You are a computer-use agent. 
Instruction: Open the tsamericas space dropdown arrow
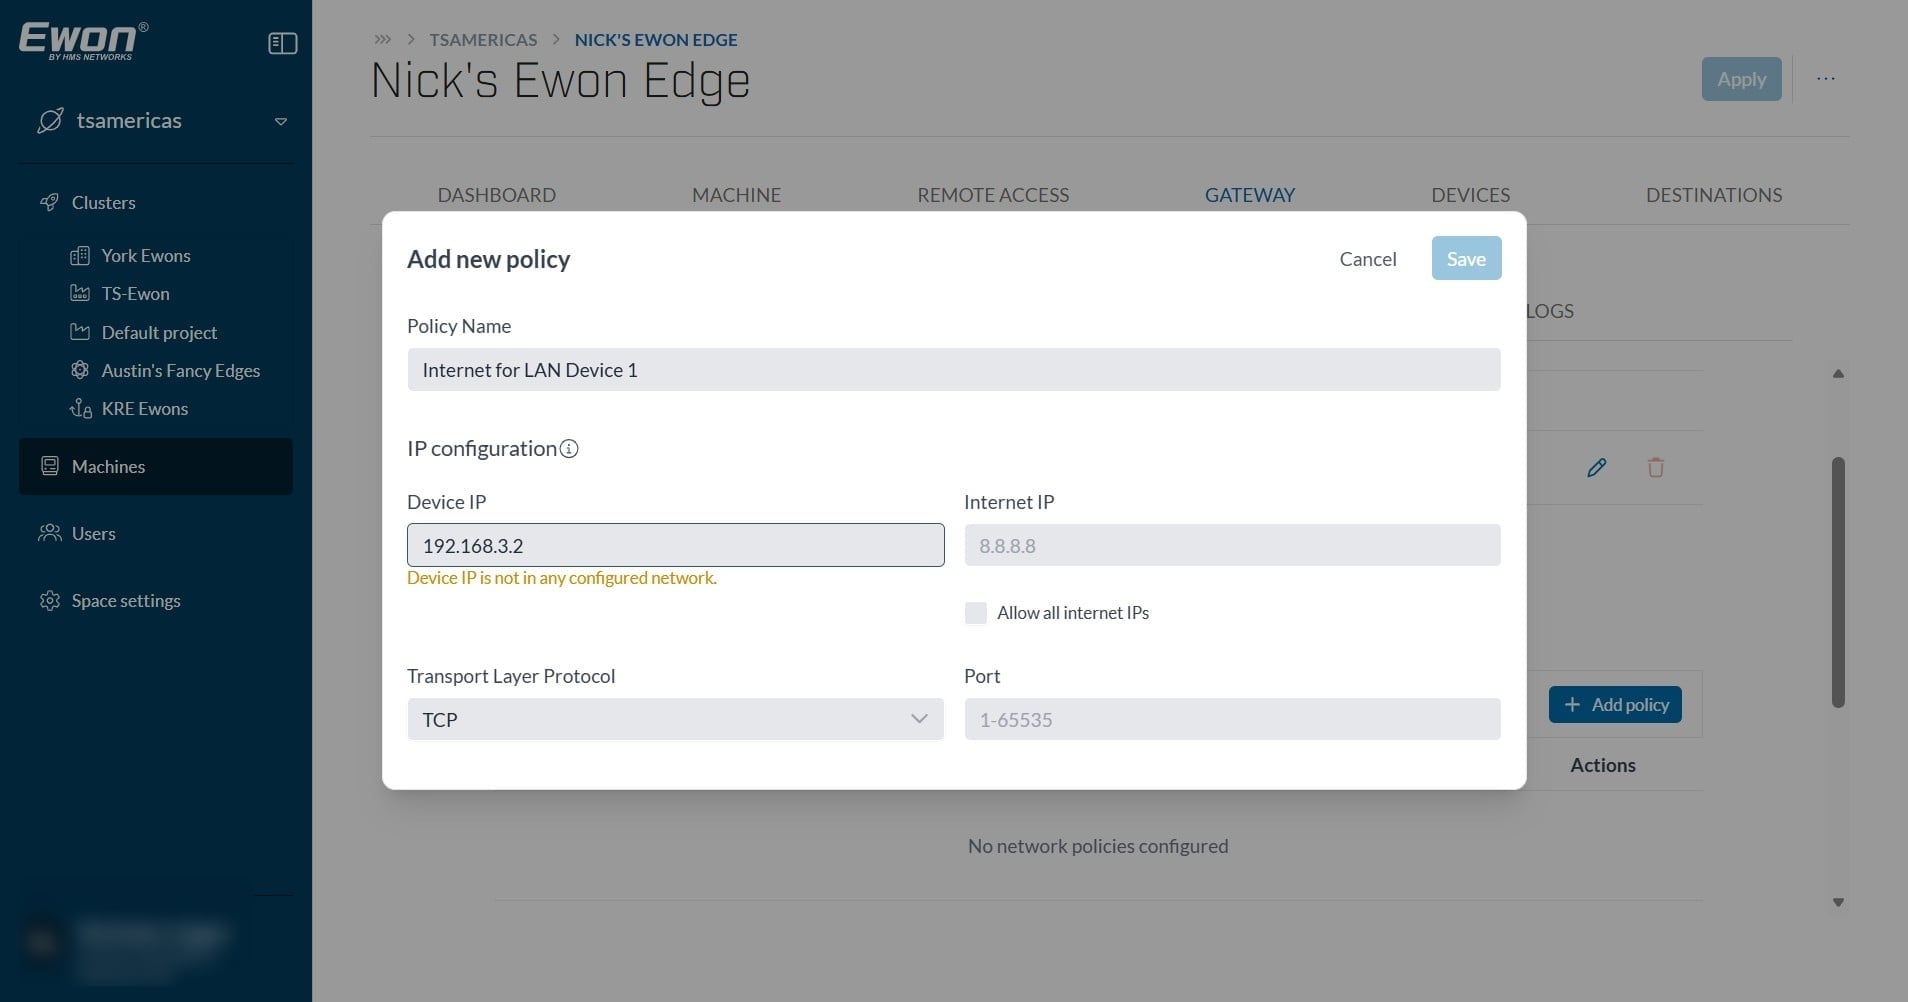(x=281, y=122)
